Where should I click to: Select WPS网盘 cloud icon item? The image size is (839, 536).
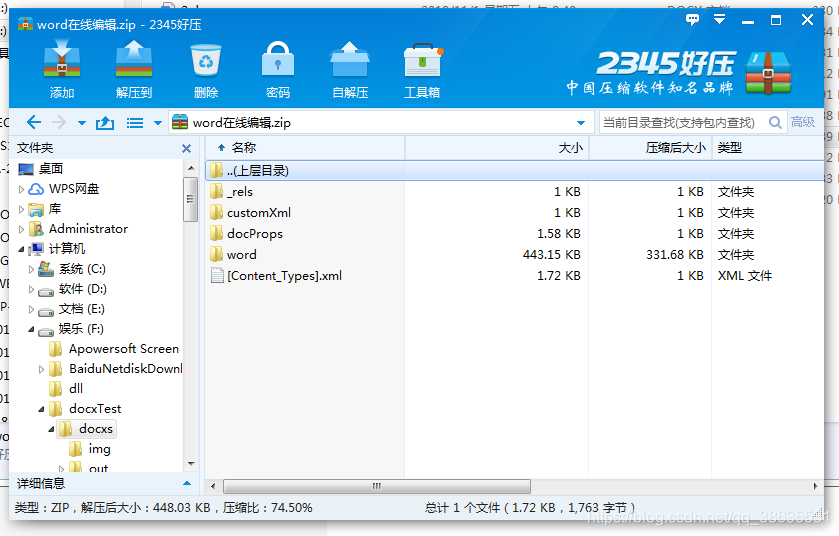[x=36, y=189]
